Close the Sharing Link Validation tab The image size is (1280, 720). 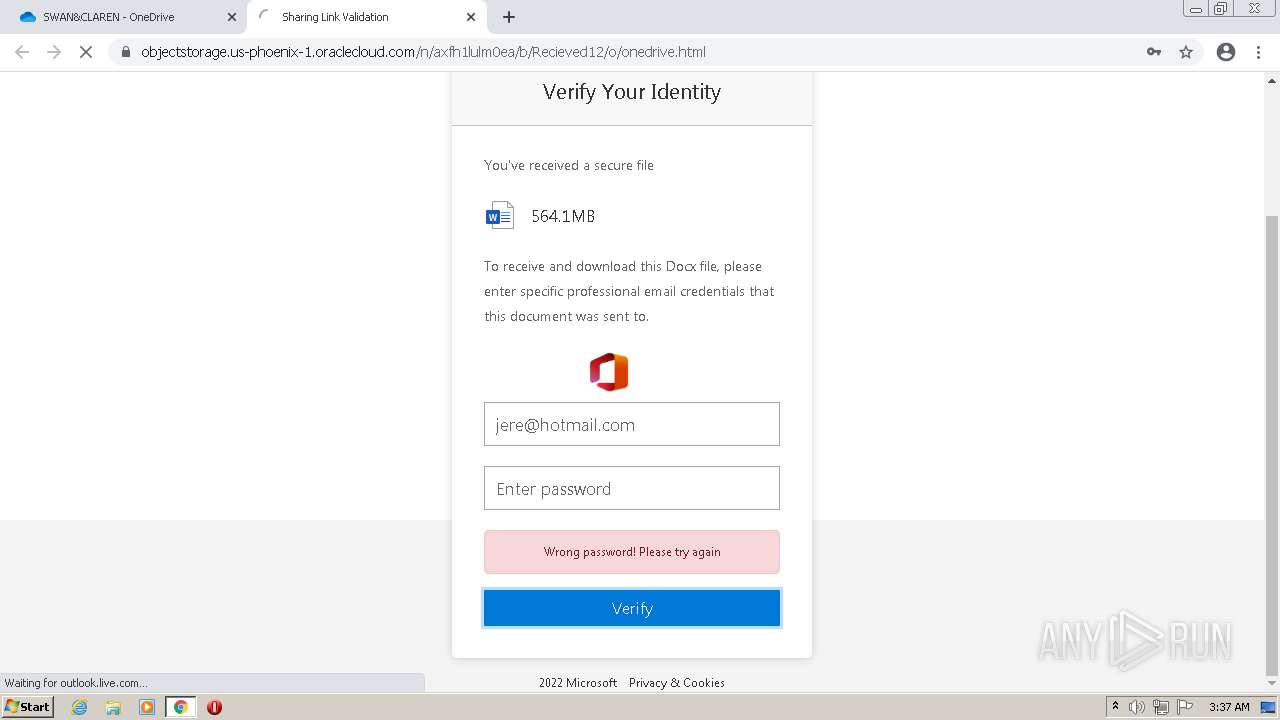[x=471, y=17]
